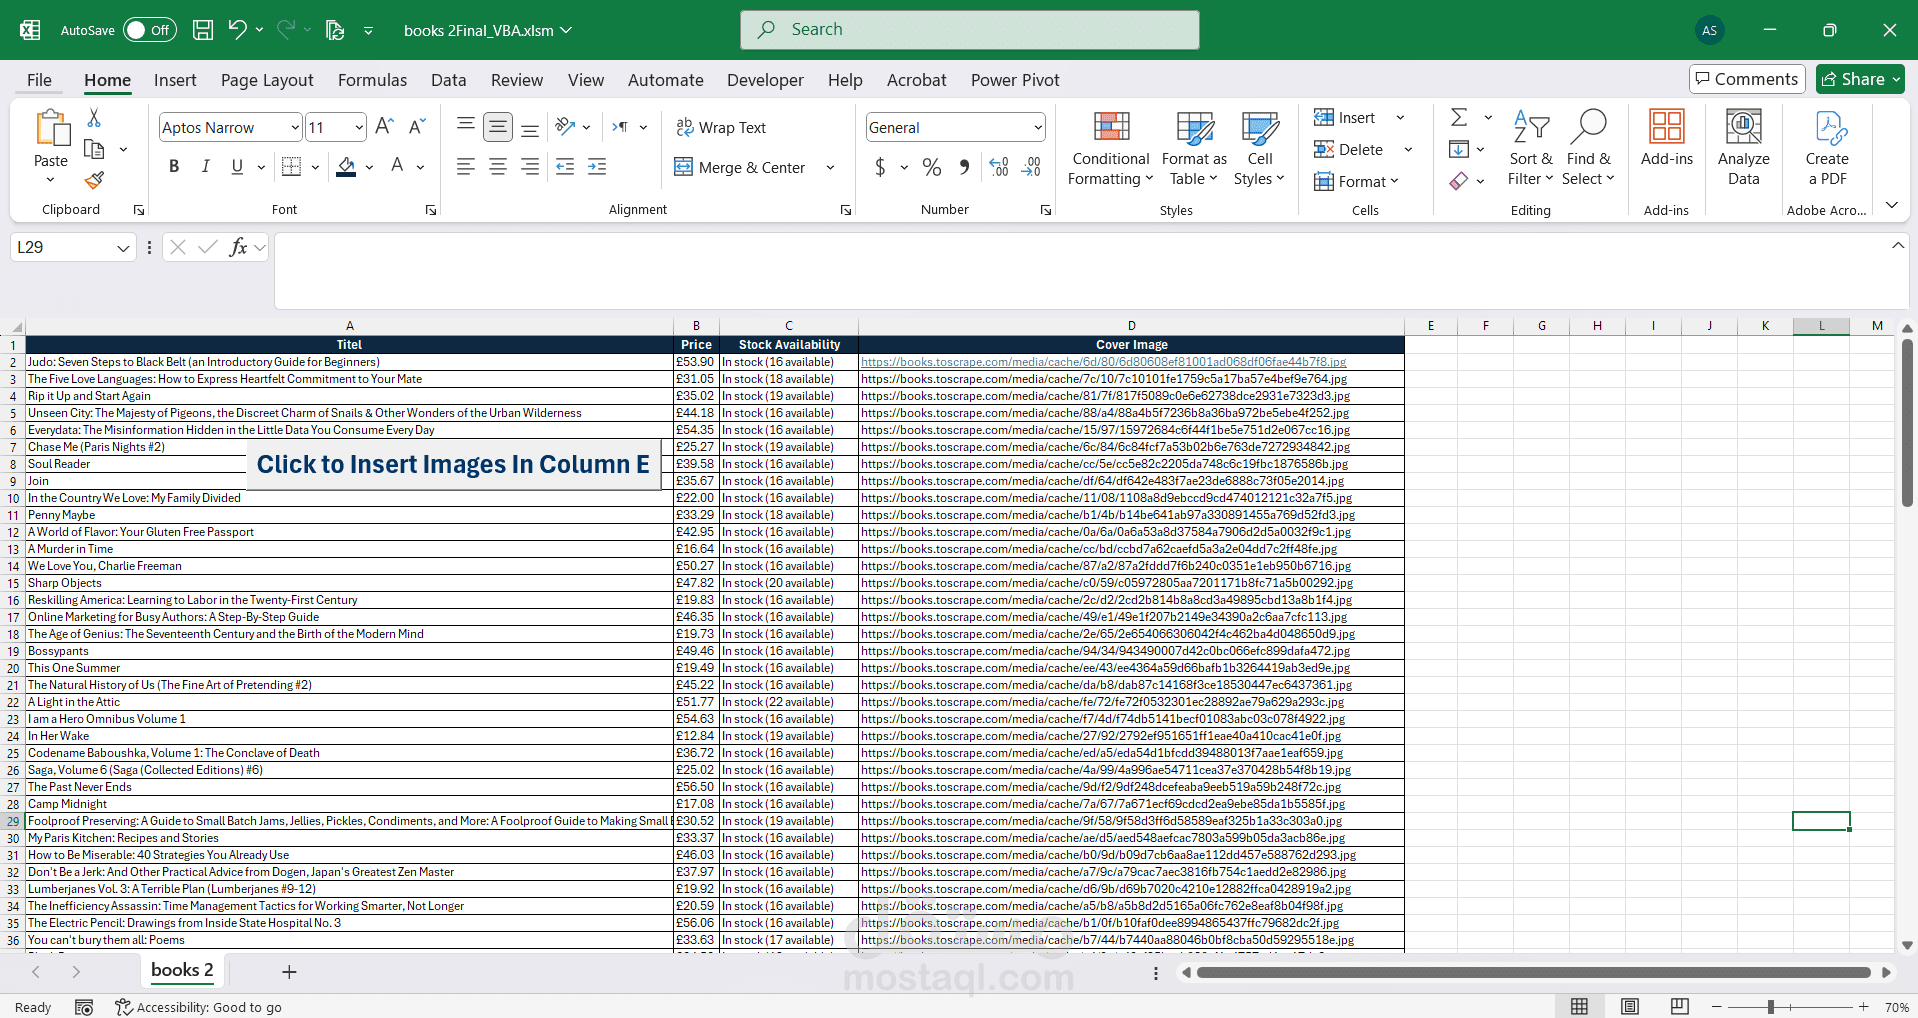
Task: Decrease font size with the smaller A icon
Action: coord(417,126)
